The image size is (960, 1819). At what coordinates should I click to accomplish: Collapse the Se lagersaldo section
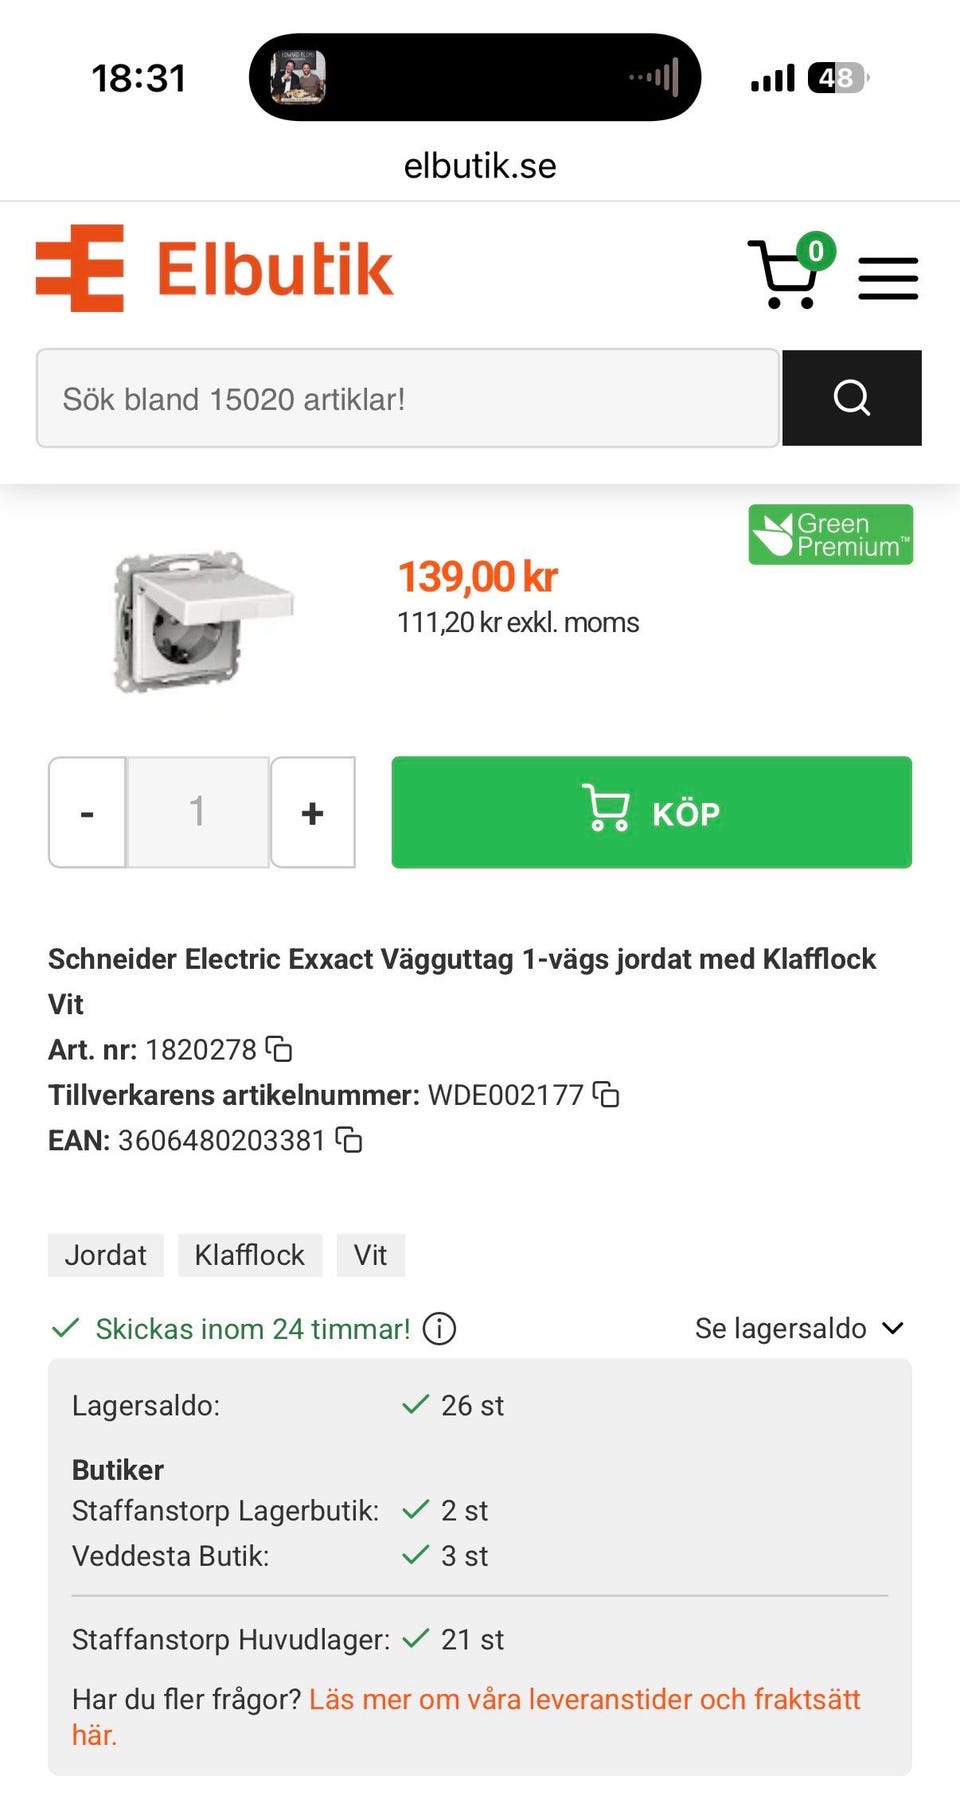coord(798,1329)
